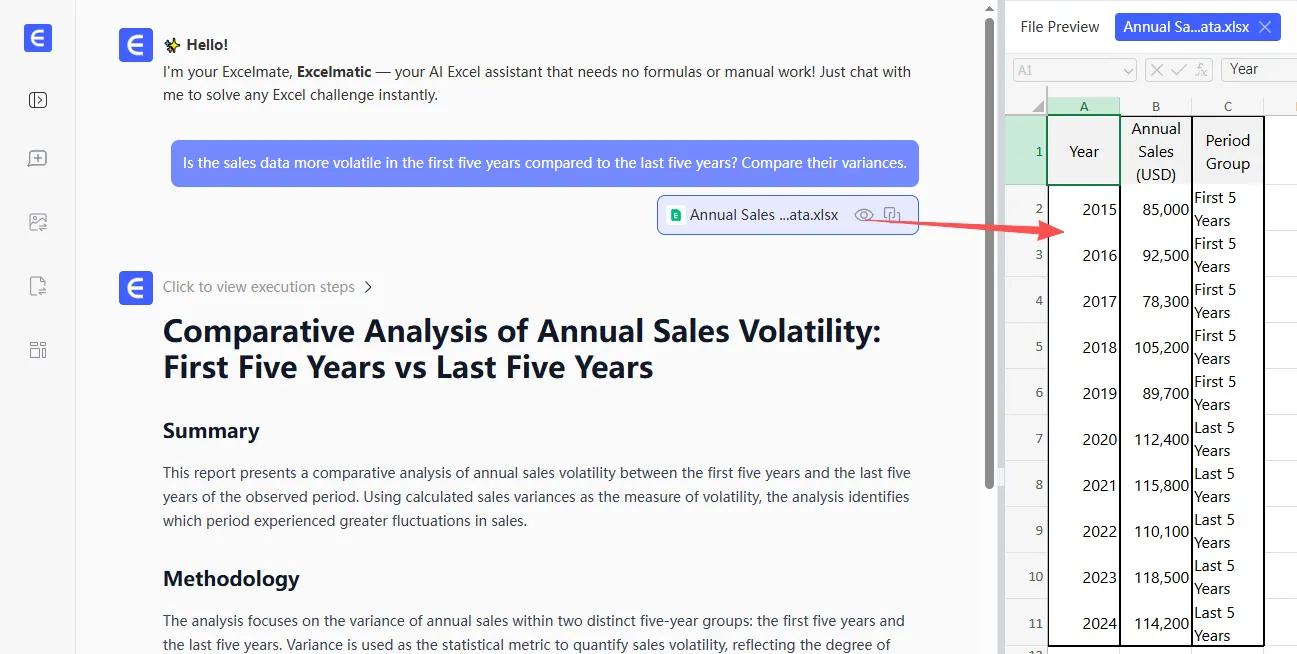The image size is (1297, 654).
Task: Click the formula bar input showing Year
Action: click(1258, 69)
